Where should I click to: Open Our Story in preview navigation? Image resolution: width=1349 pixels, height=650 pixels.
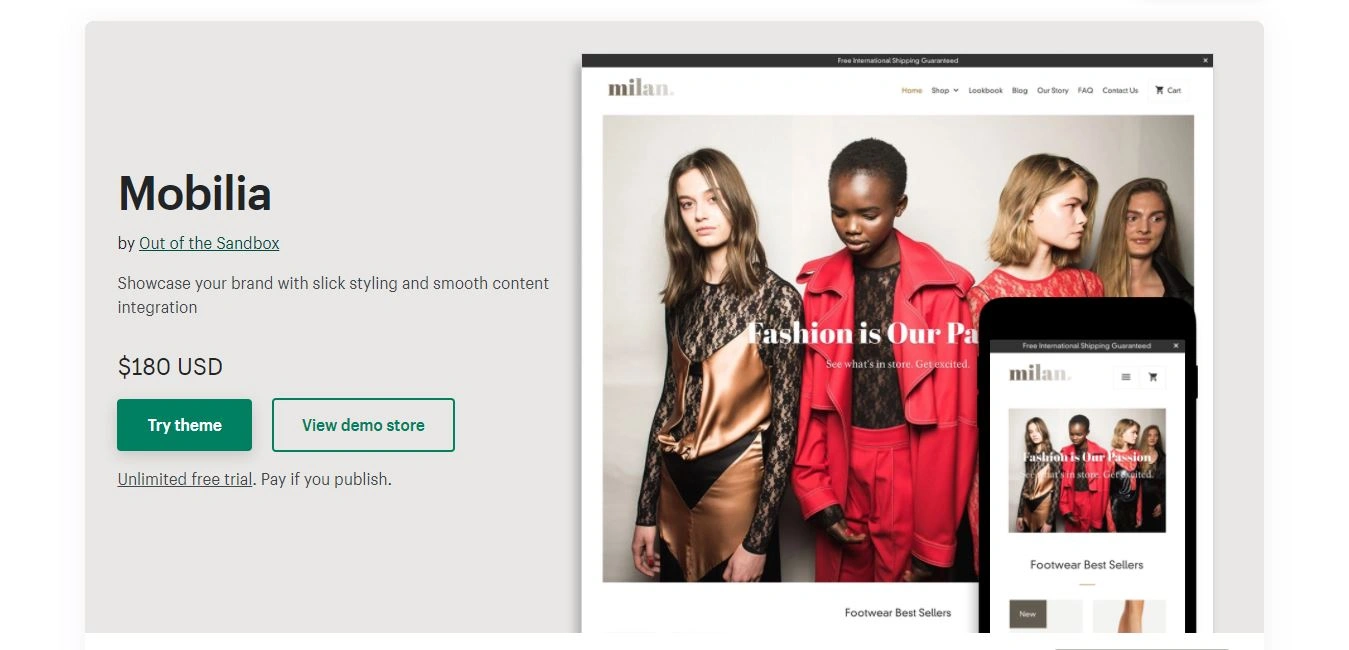(x=1053, y=90)
